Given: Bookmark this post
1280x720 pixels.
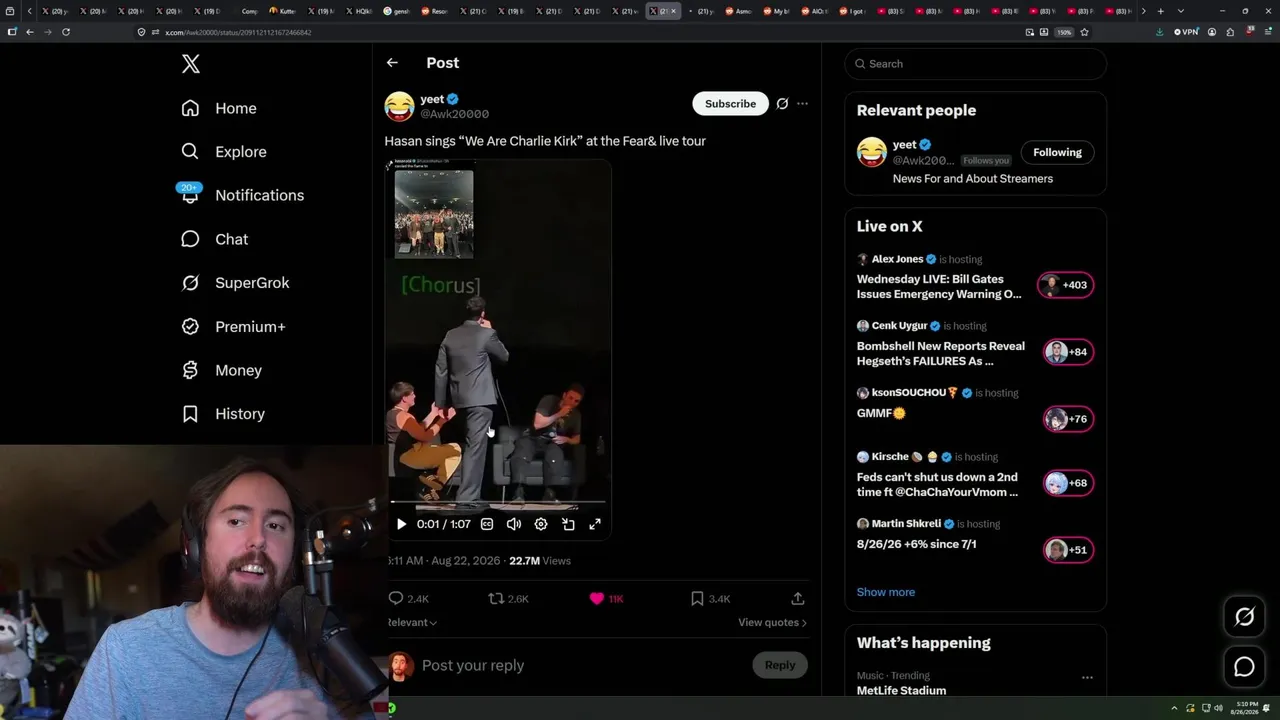Looking at the screenshot, I should pyautogui.click(x=697, y=598).
